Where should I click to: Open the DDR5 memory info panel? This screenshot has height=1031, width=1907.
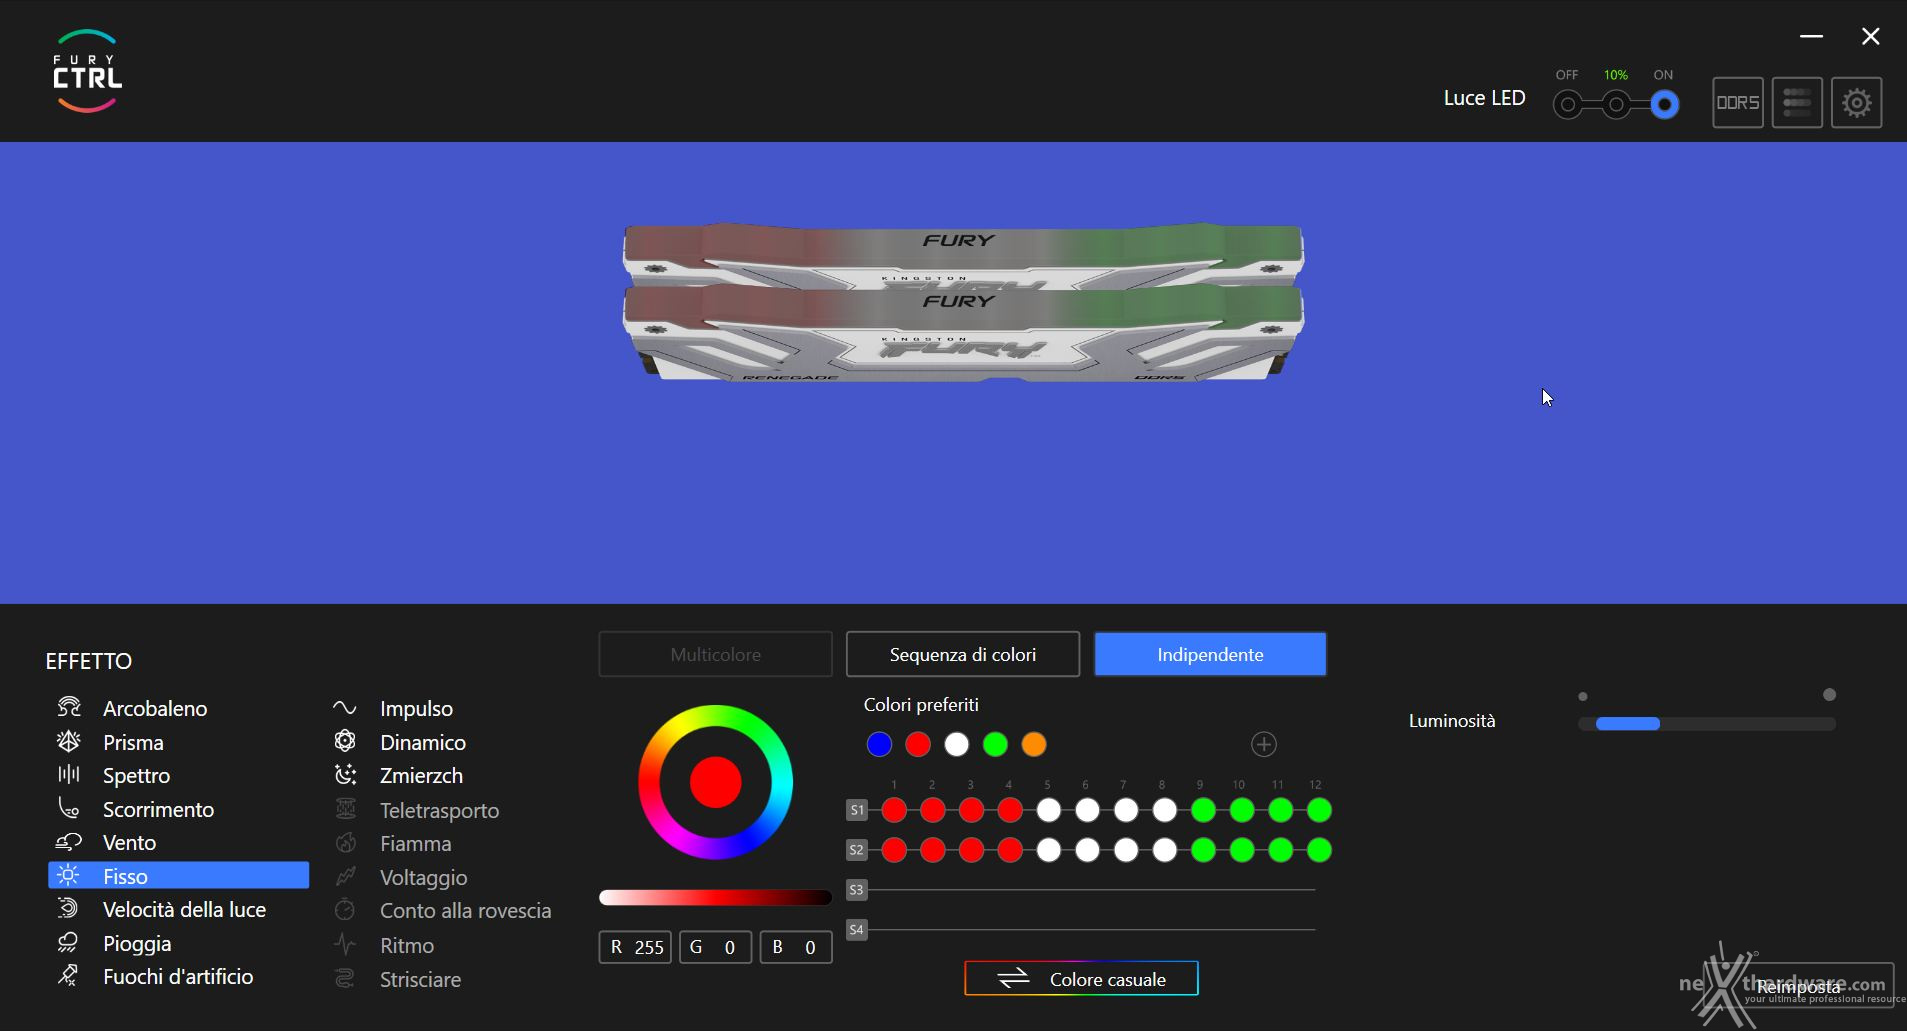tap(1737, 102)
